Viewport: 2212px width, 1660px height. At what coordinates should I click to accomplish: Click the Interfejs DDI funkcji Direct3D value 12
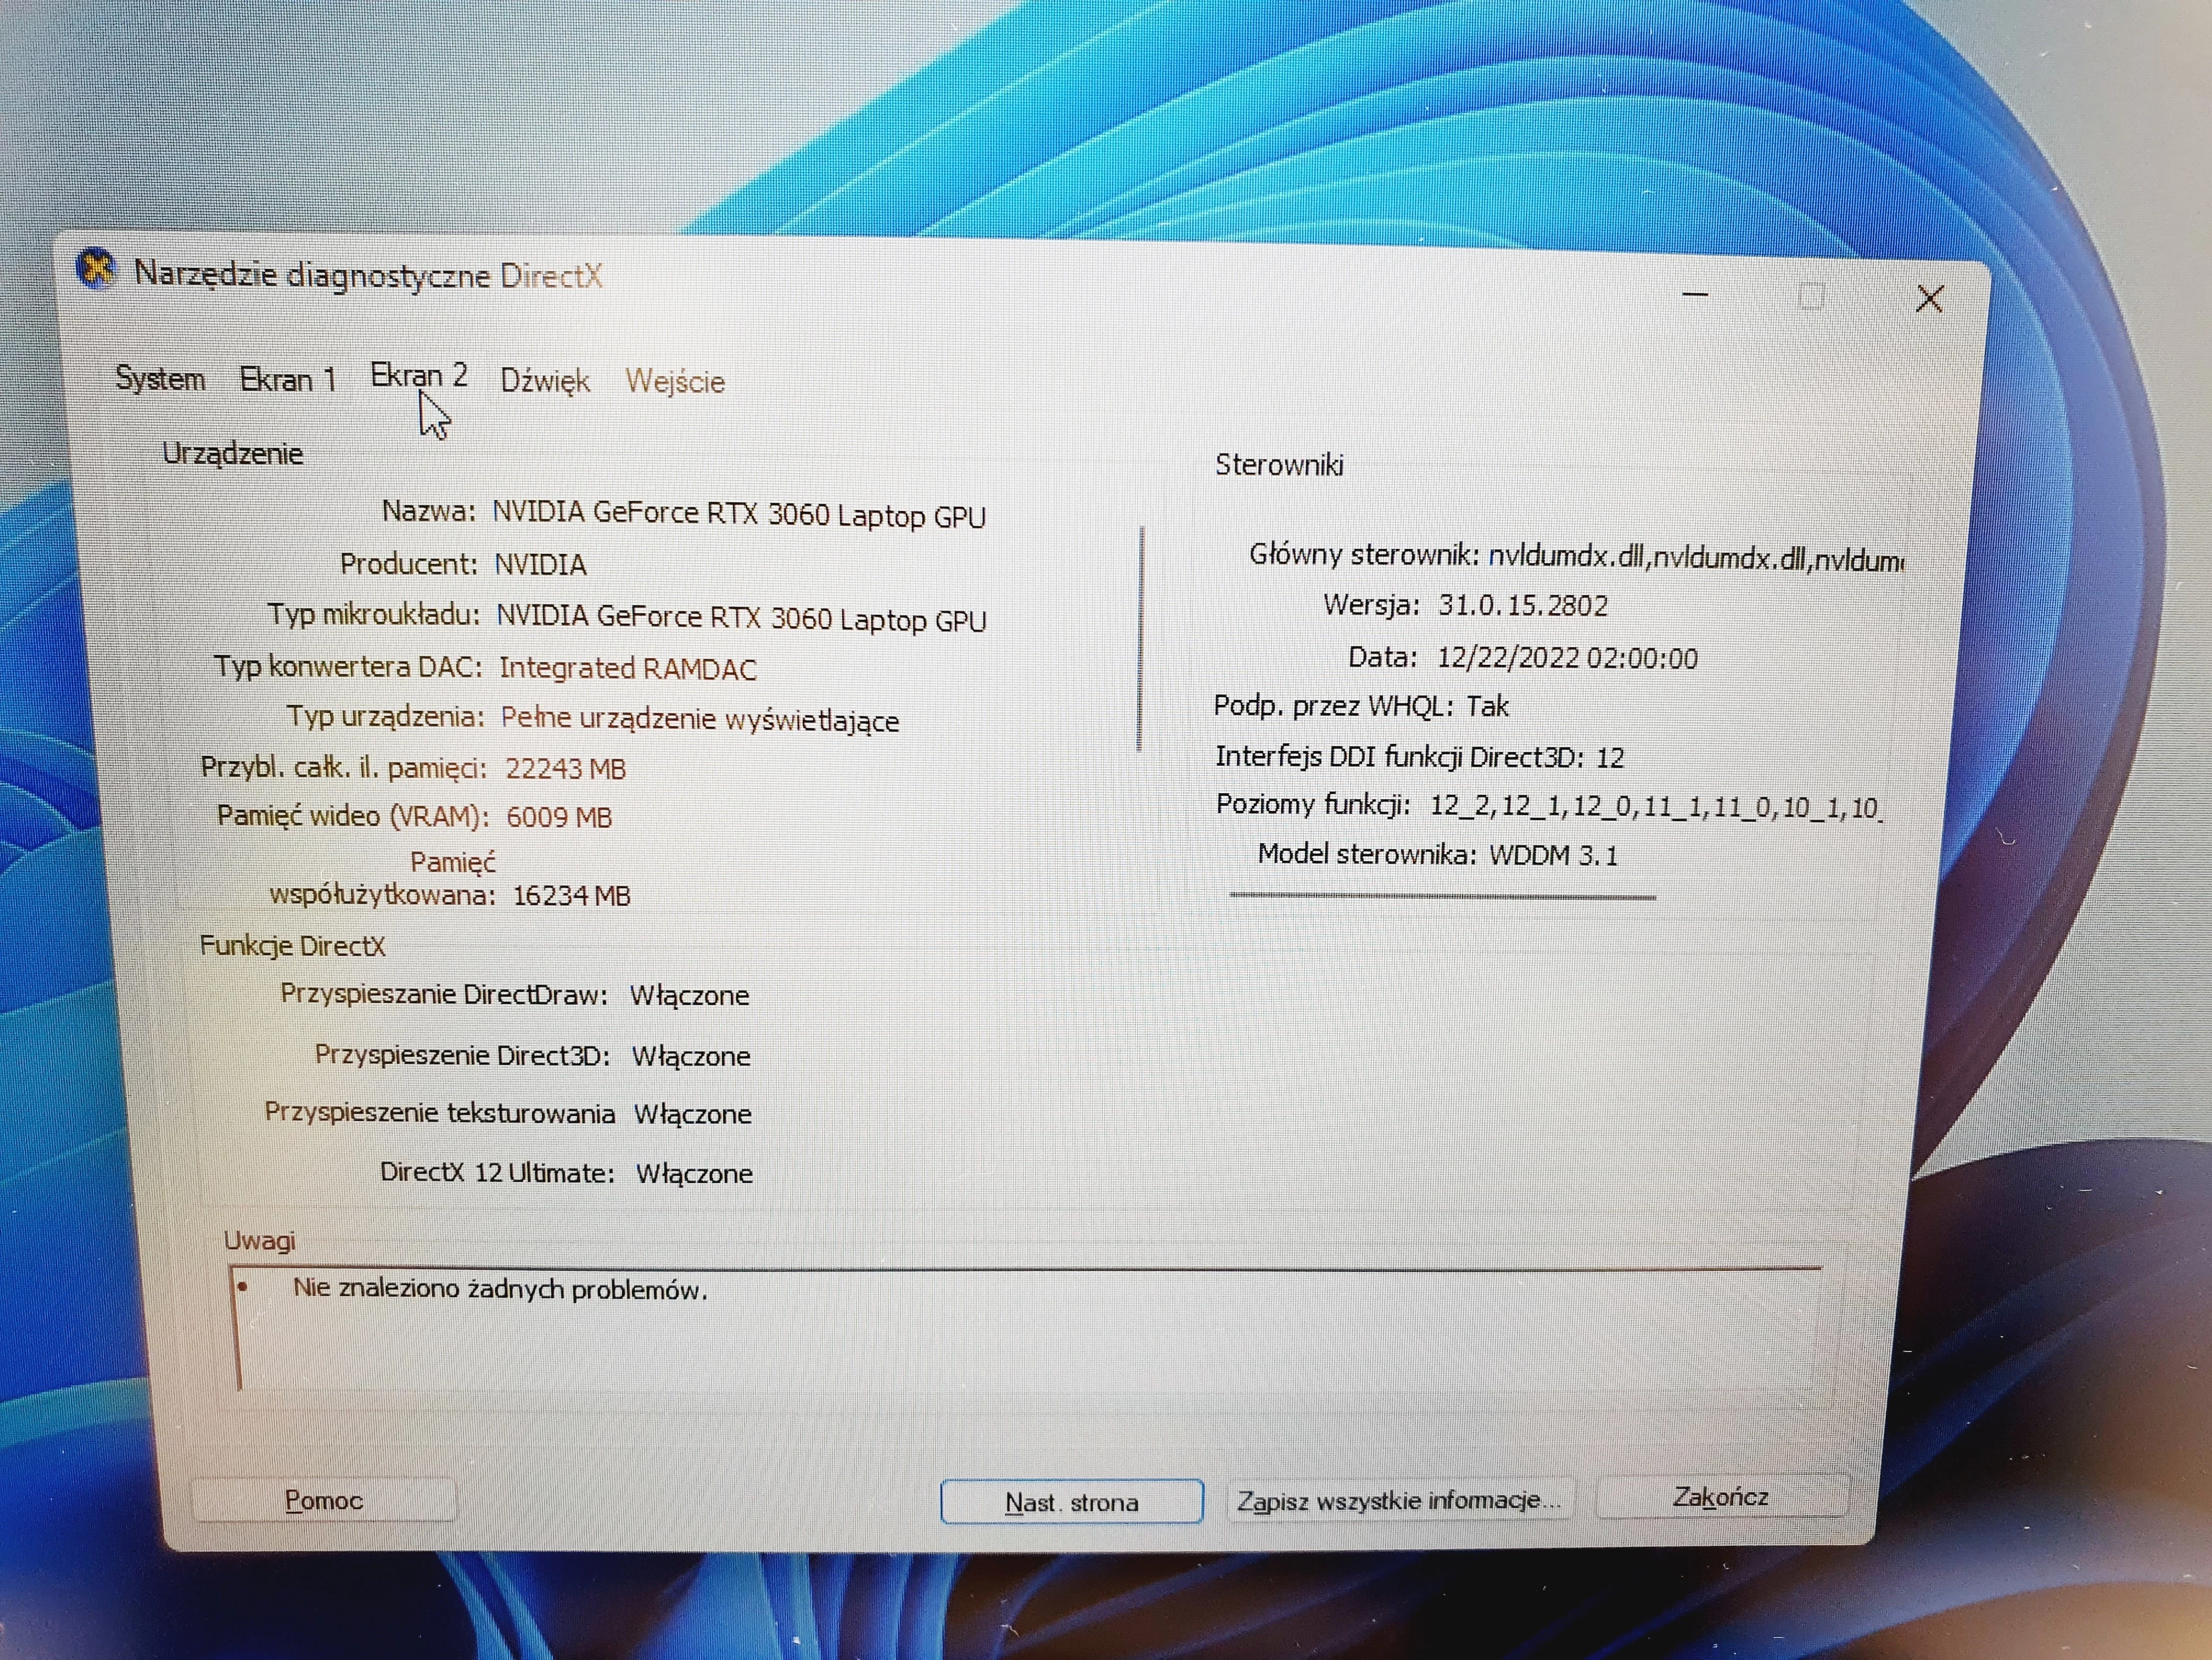tap(1609, 757)
